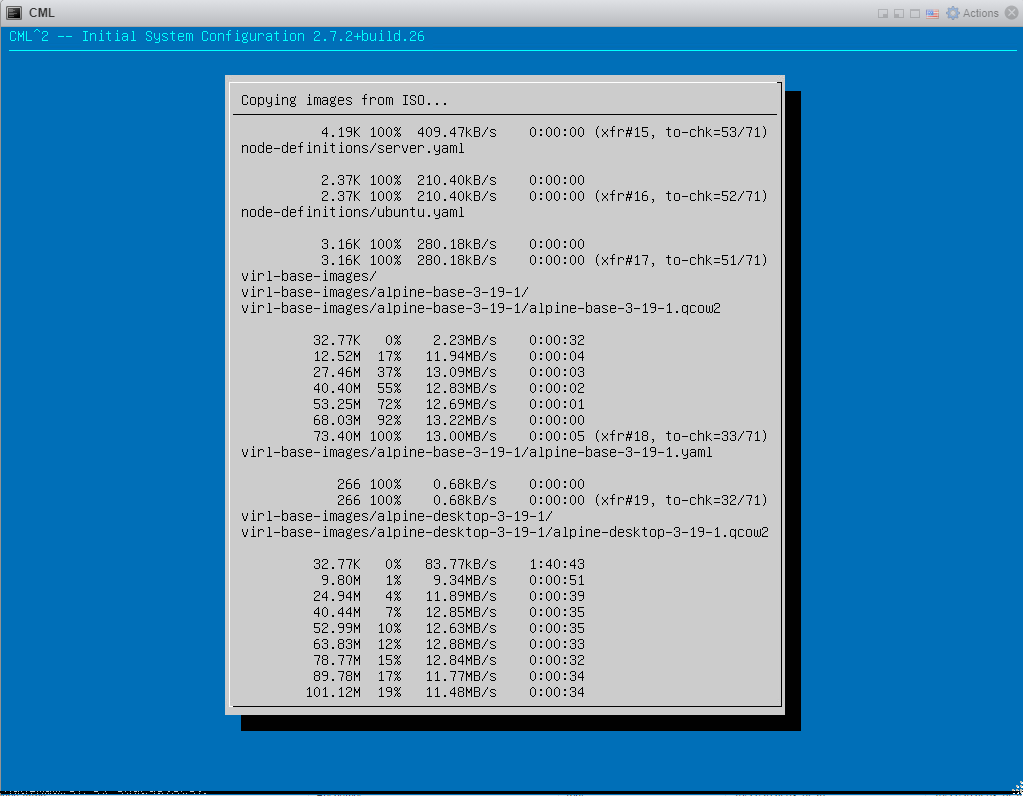Click the '73.40M 100%' transfer line
Viewport: 1023px width, 796px height.
(x=540, y=436)
